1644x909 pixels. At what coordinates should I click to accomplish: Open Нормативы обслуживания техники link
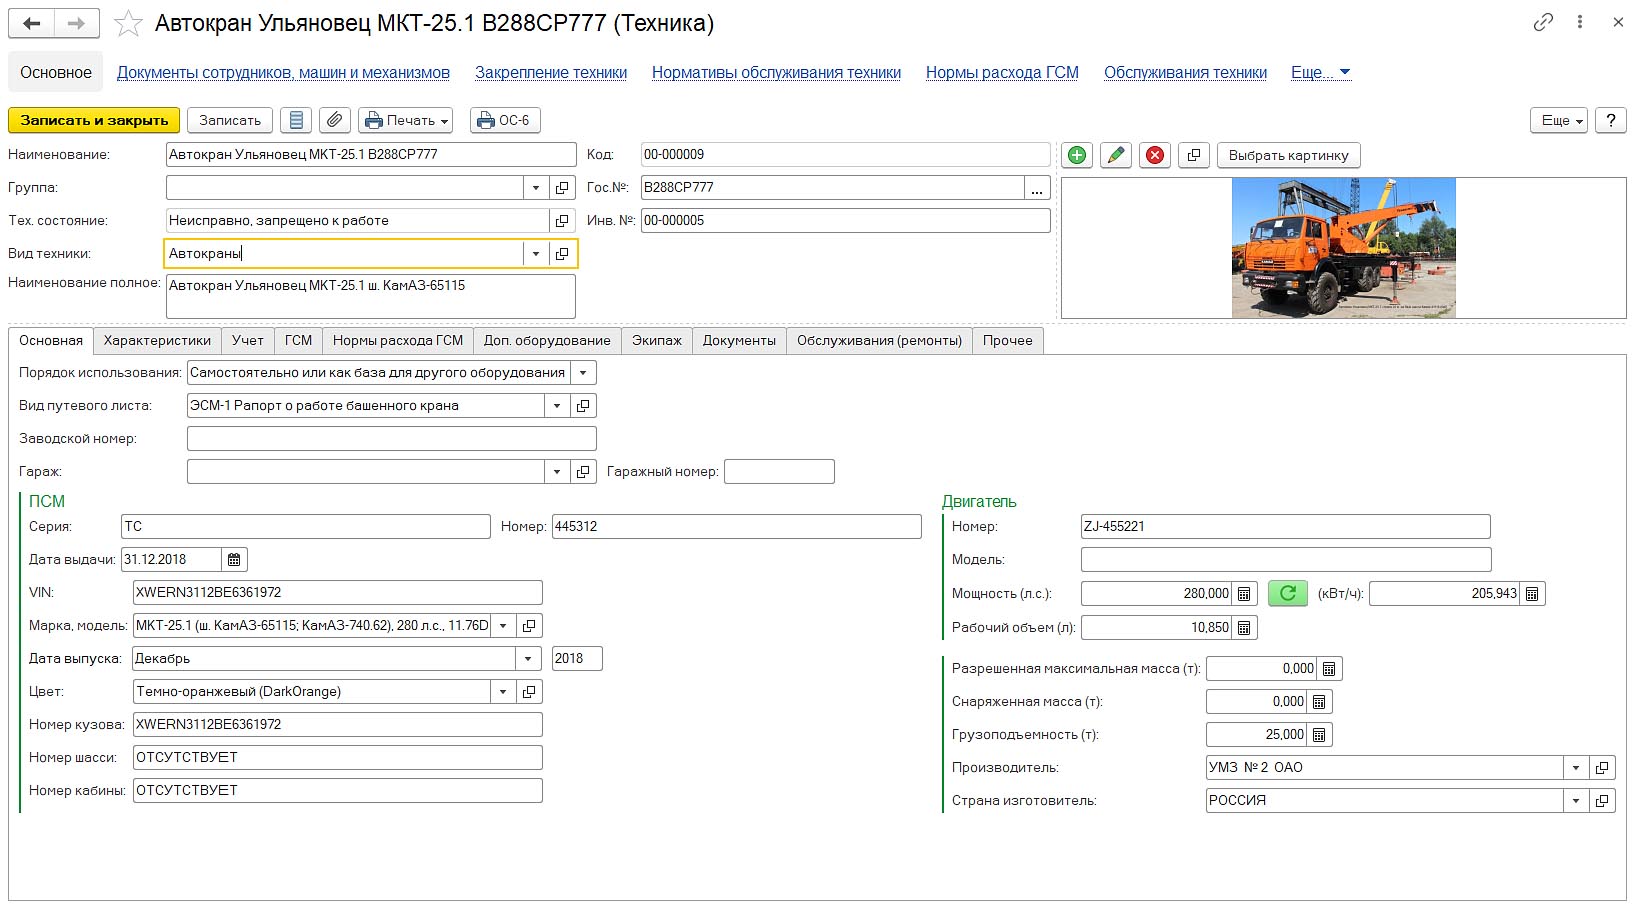(776, 73)
